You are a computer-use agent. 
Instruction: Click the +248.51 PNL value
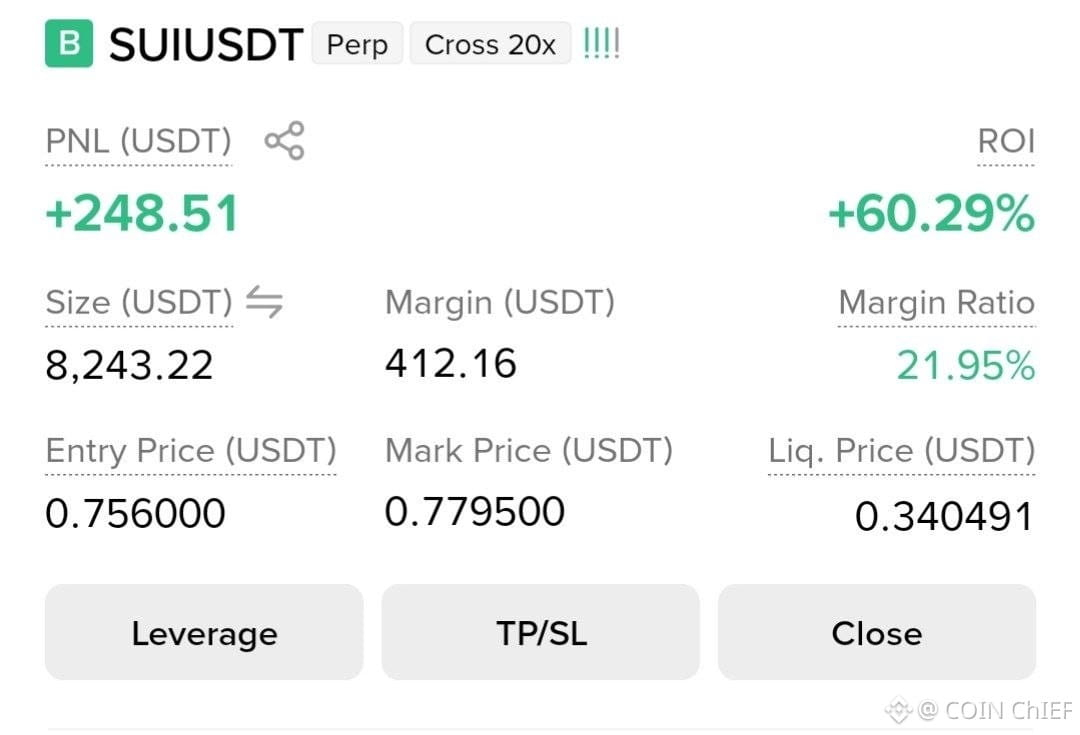142,213
